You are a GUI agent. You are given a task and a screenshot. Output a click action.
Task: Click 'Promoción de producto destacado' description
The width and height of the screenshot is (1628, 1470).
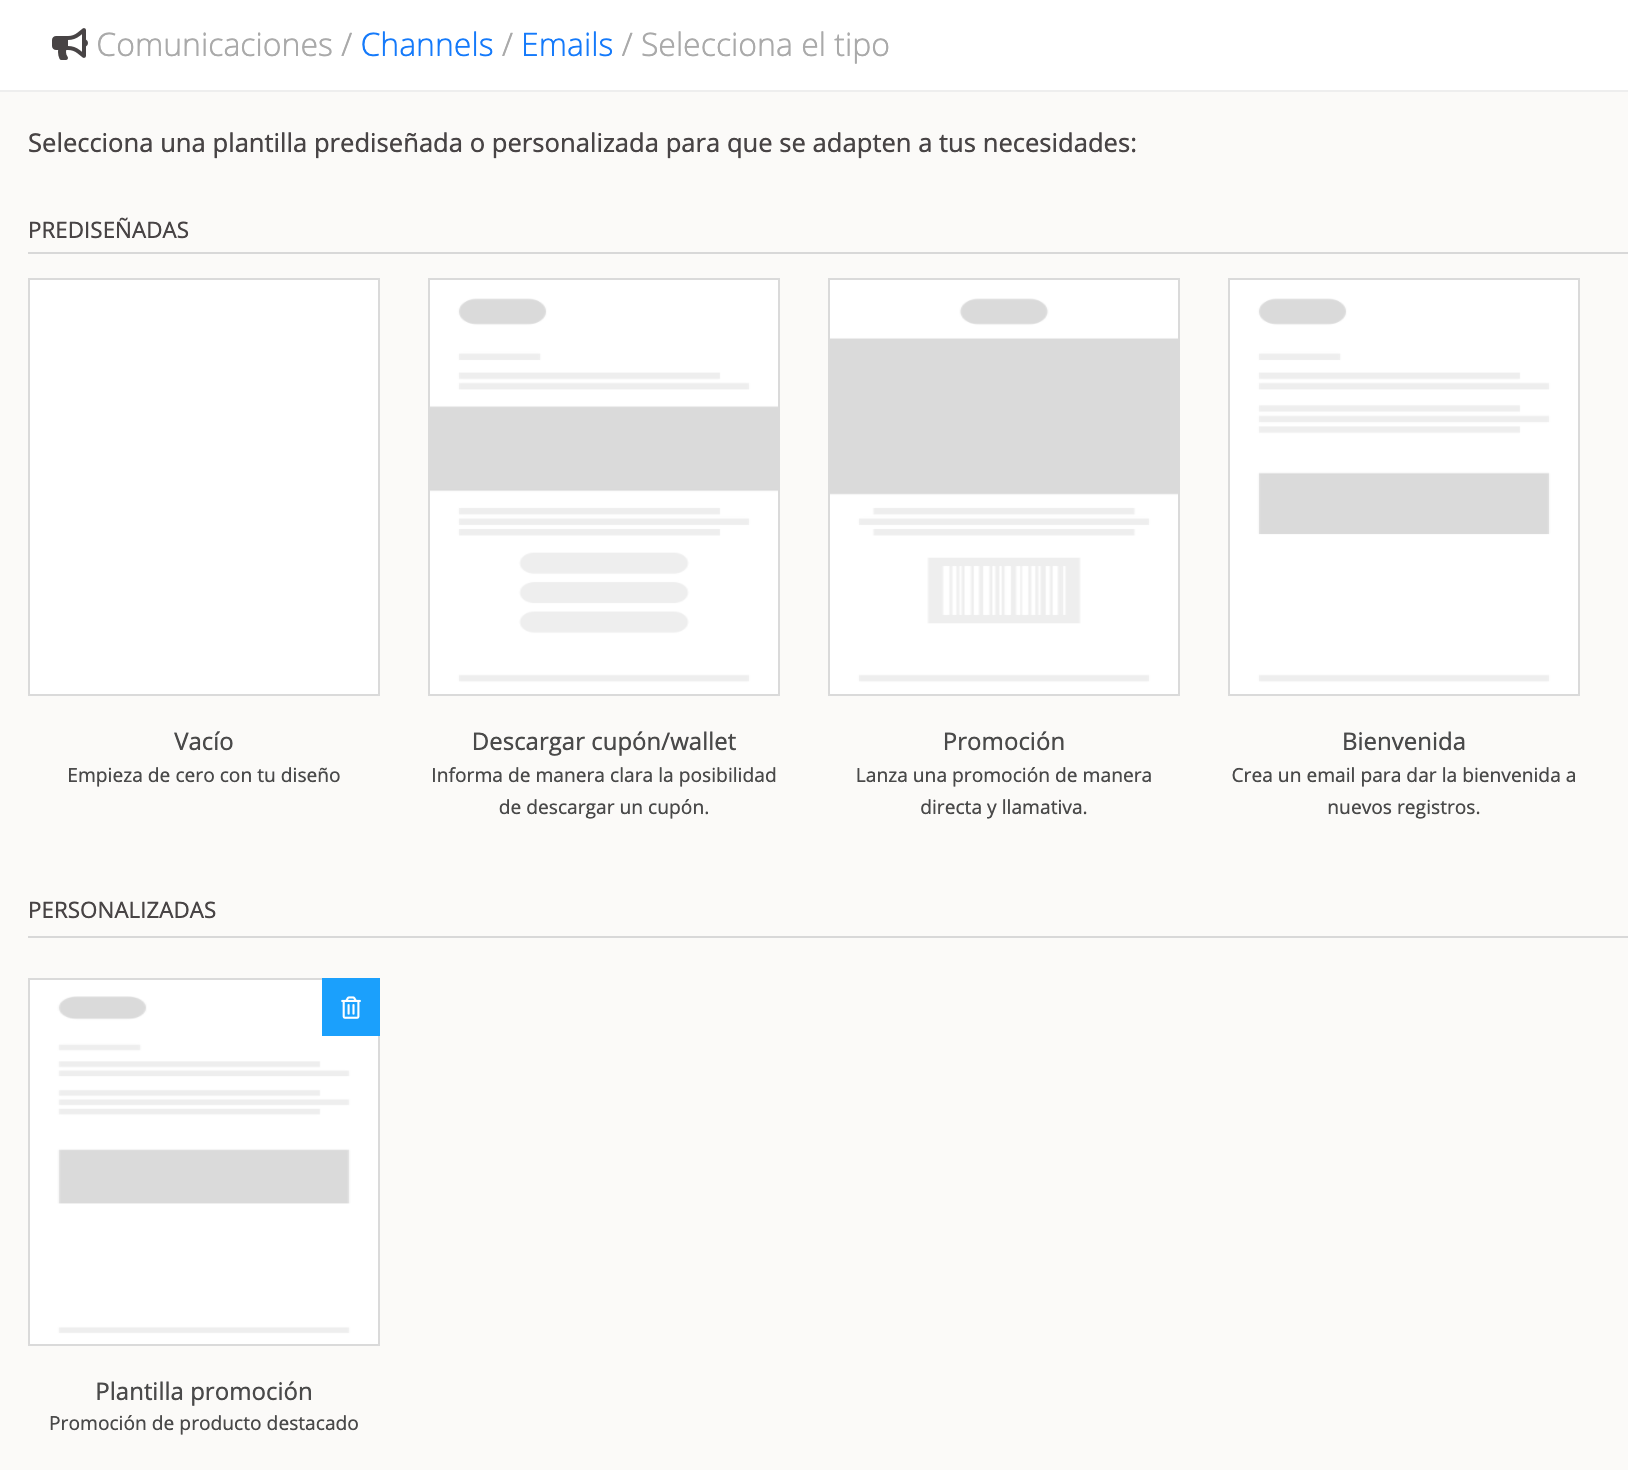204,1423
